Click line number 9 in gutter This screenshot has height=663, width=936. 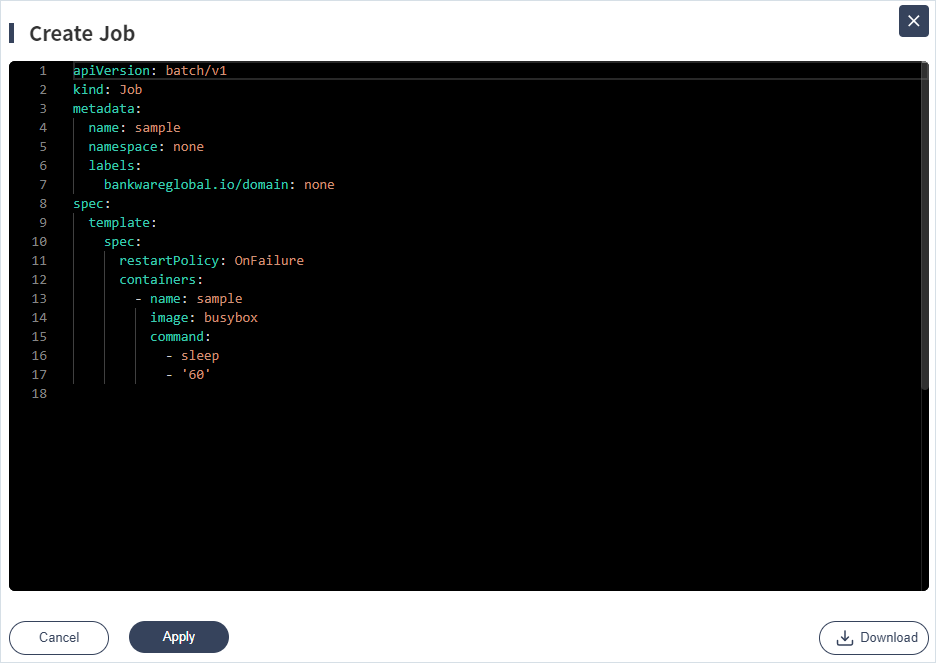[x=43, y=223]
